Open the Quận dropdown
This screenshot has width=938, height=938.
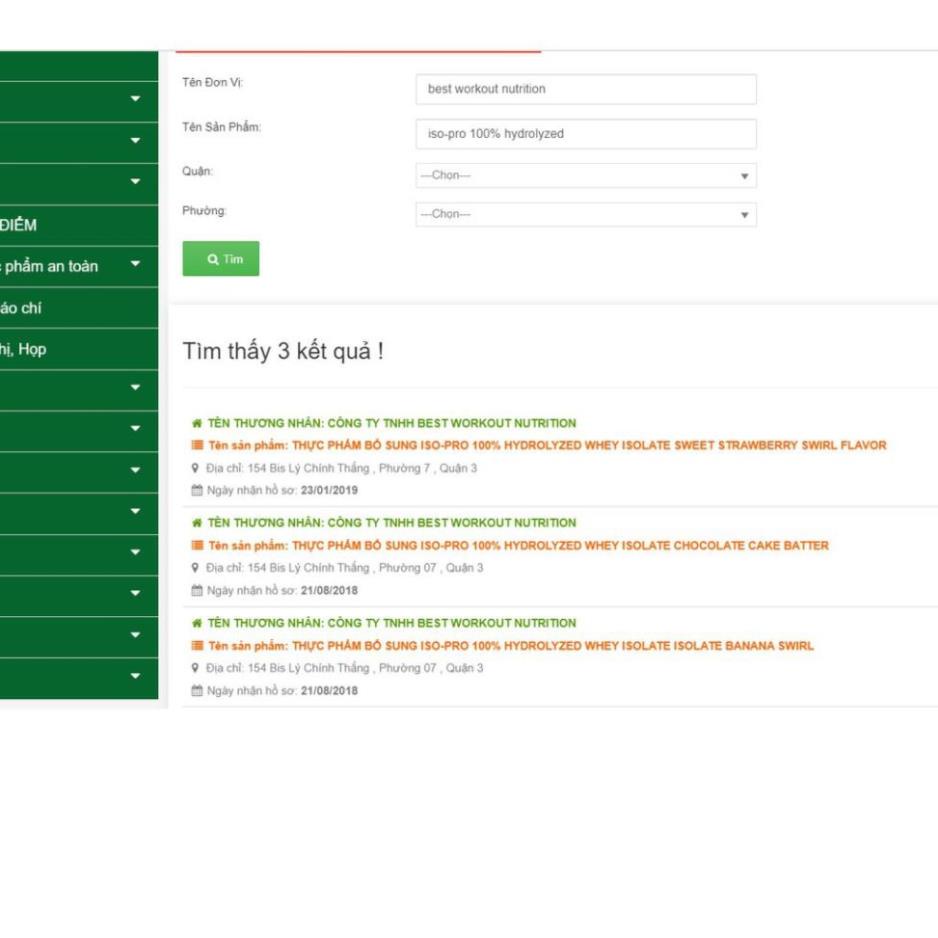coord(585,176)
